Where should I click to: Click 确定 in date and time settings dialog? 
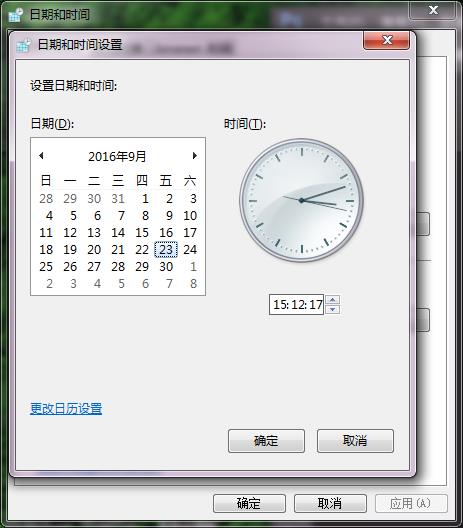(266, 441)
